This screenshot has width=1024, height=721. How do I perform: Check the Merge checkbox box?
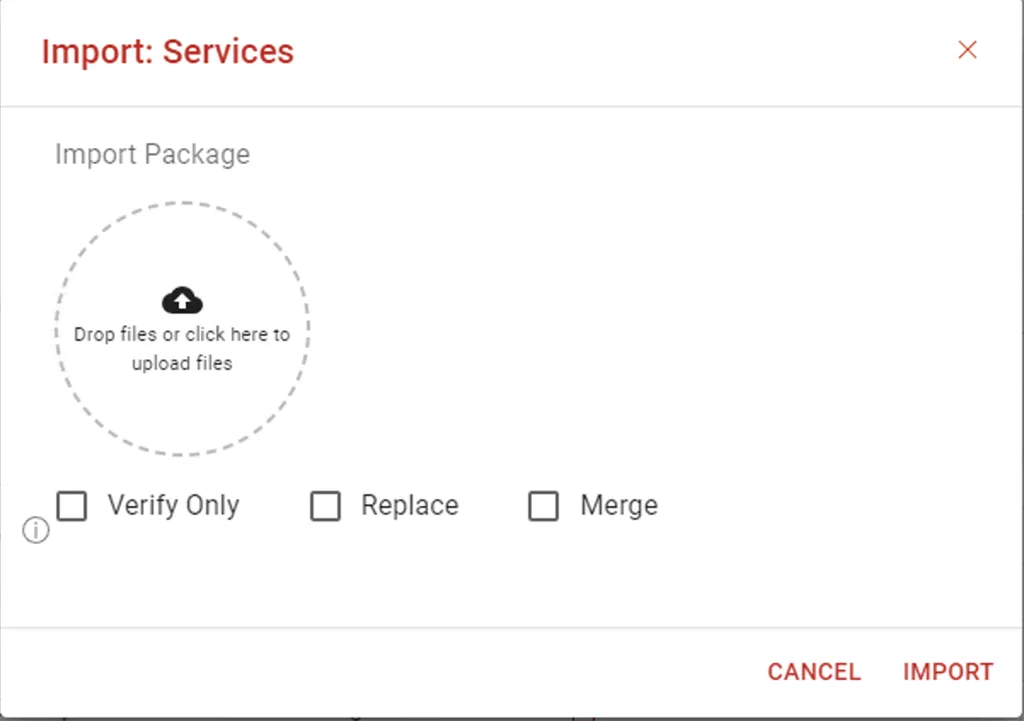point(543,505)
